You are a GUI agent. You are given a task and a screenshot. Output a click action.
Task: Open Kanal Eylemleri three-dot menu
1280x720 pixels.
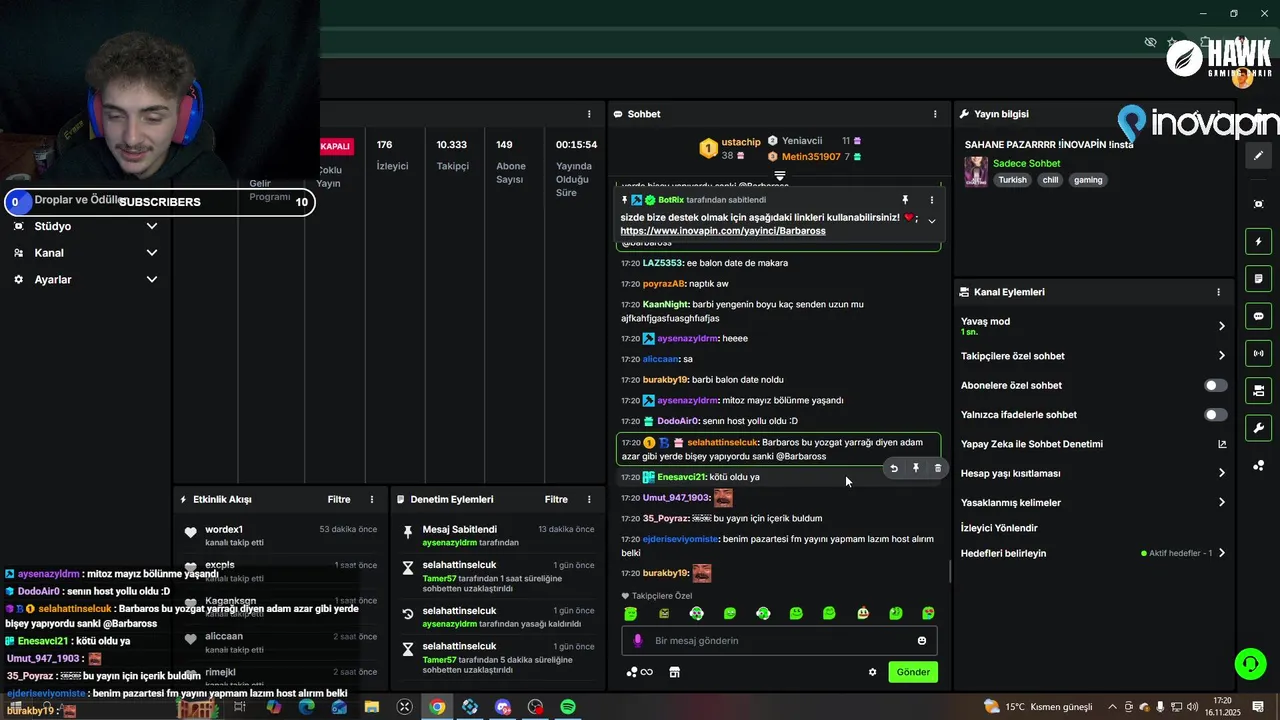point(1218,292)
